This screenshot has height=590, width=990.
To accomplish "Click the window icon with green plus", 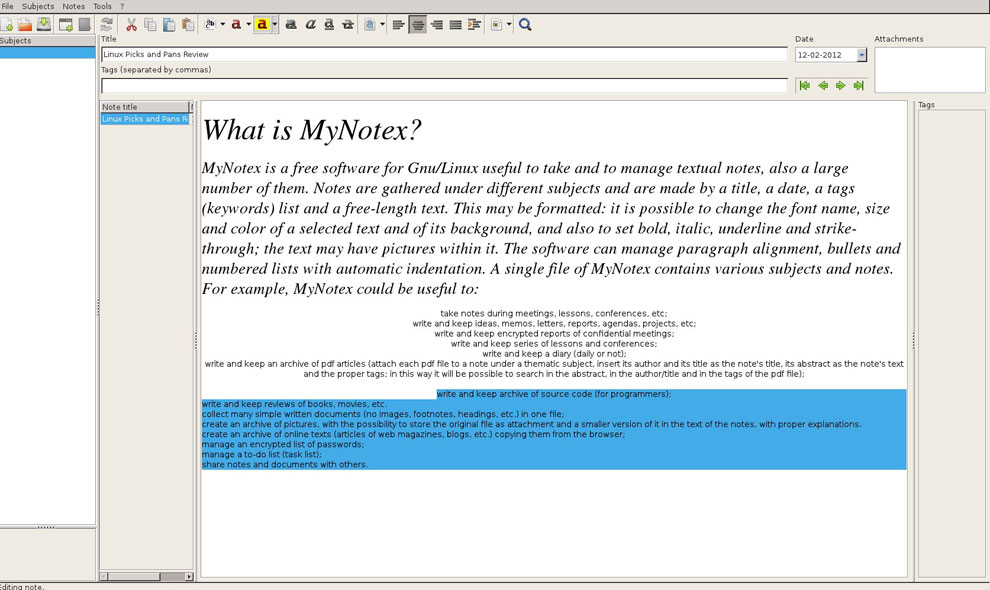I will pos(66,25).
